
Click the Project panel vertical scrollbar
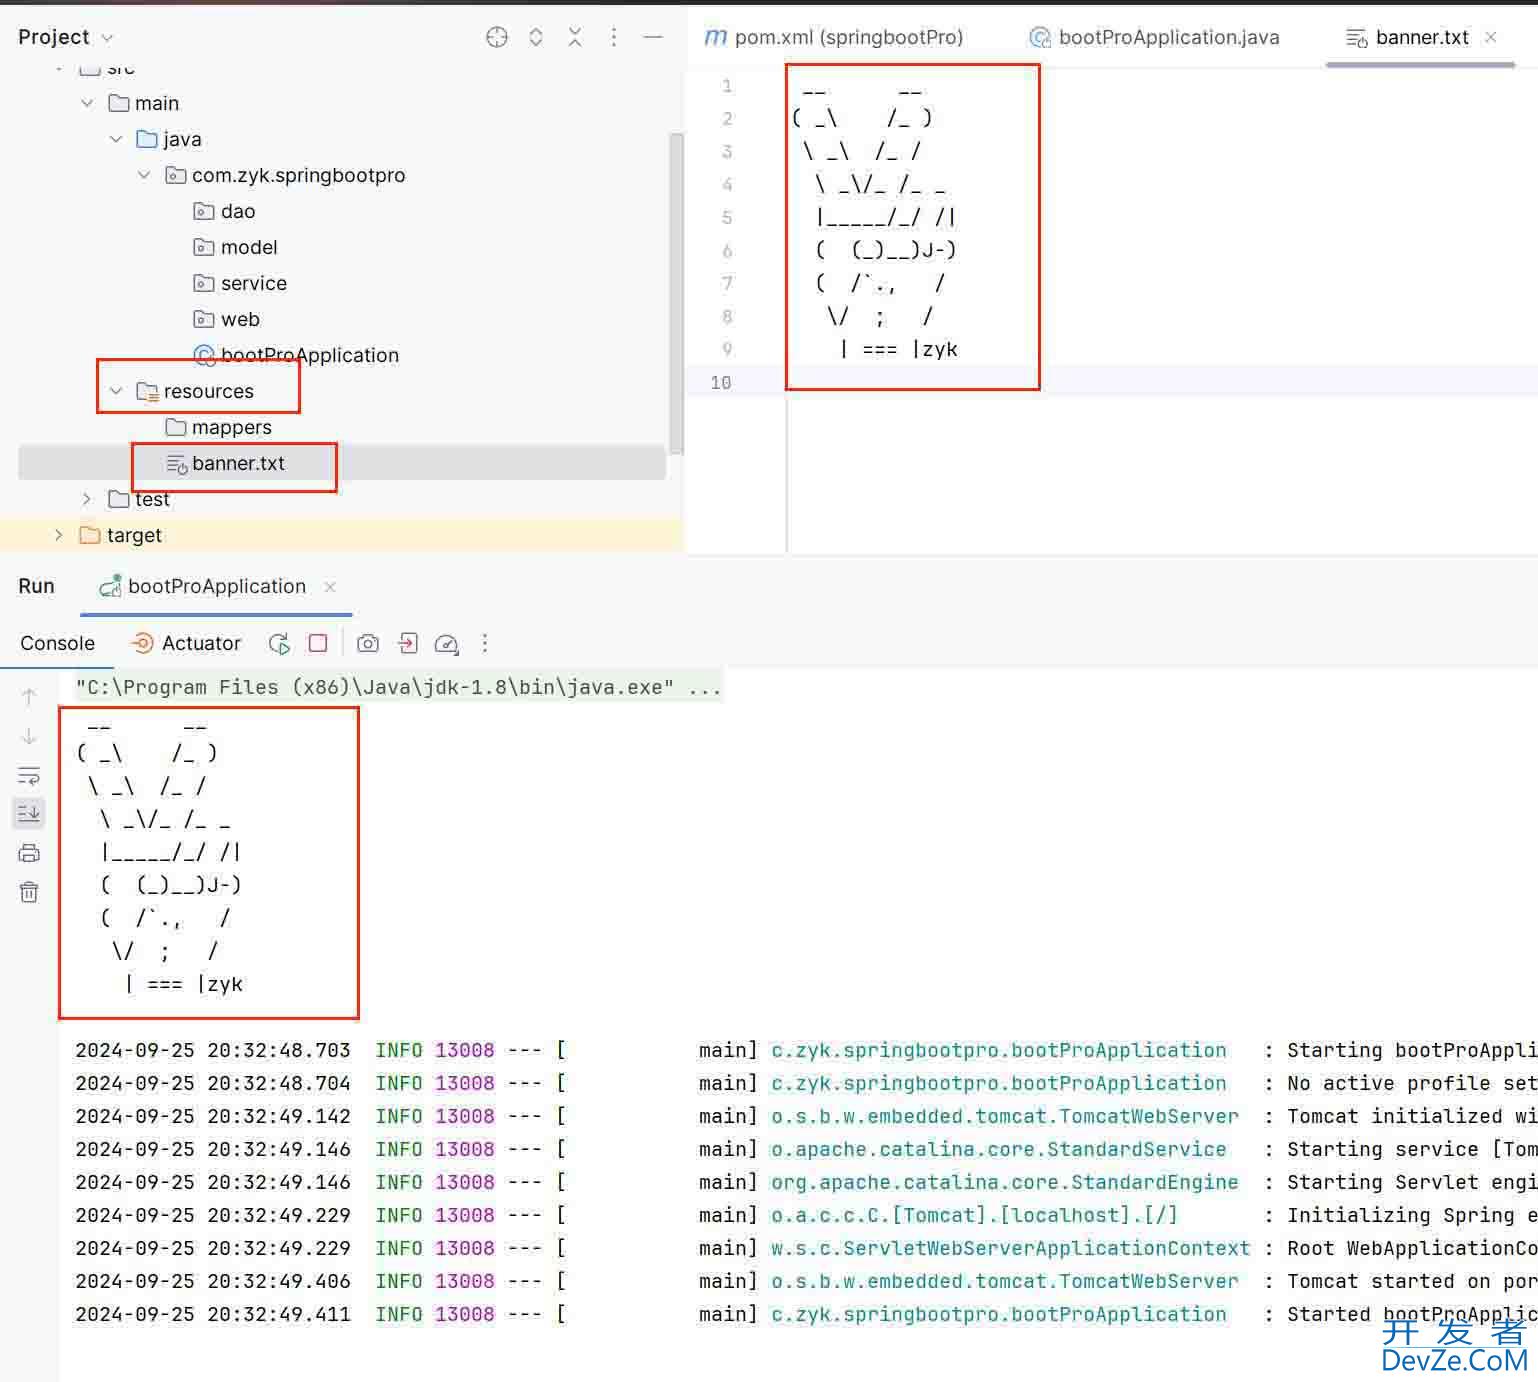676,293
